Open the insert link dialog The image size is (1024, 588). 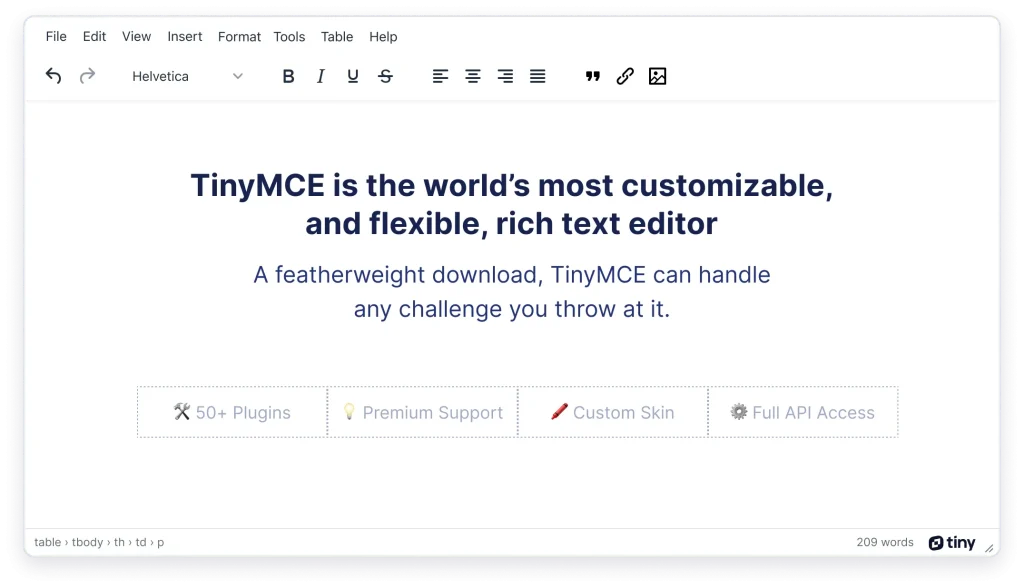(625, 75)
